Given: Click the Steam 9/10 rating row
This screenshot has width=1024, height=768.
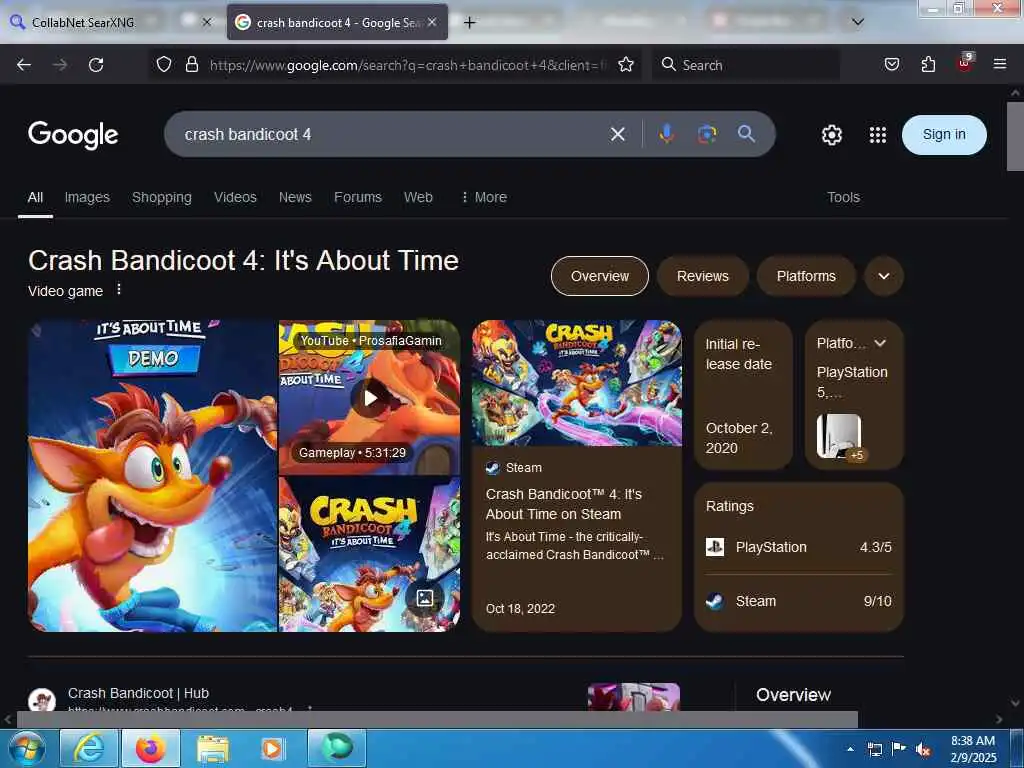Looking at the screenshot, I should pyautogui.click(x=799, y=601).
